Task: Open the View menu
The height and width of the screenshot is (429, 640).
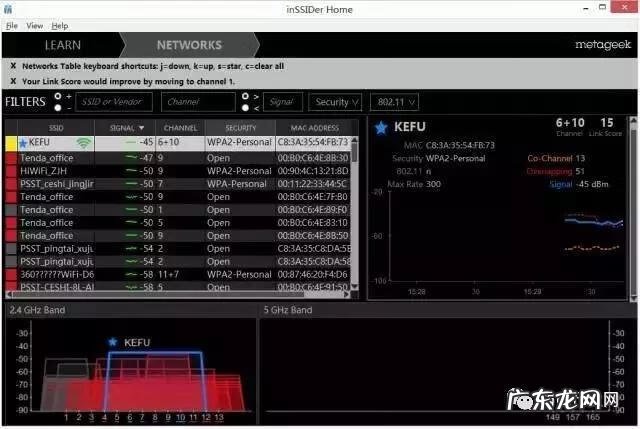Action: (35, 26)
